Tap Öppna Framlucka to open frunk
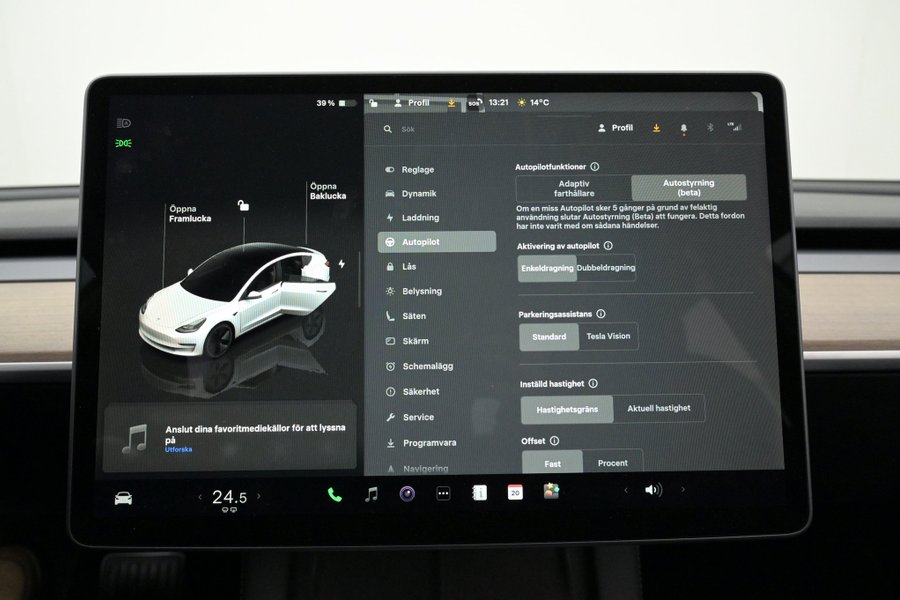The height and width of the screenshot is (600, 900). click(189, 214)
